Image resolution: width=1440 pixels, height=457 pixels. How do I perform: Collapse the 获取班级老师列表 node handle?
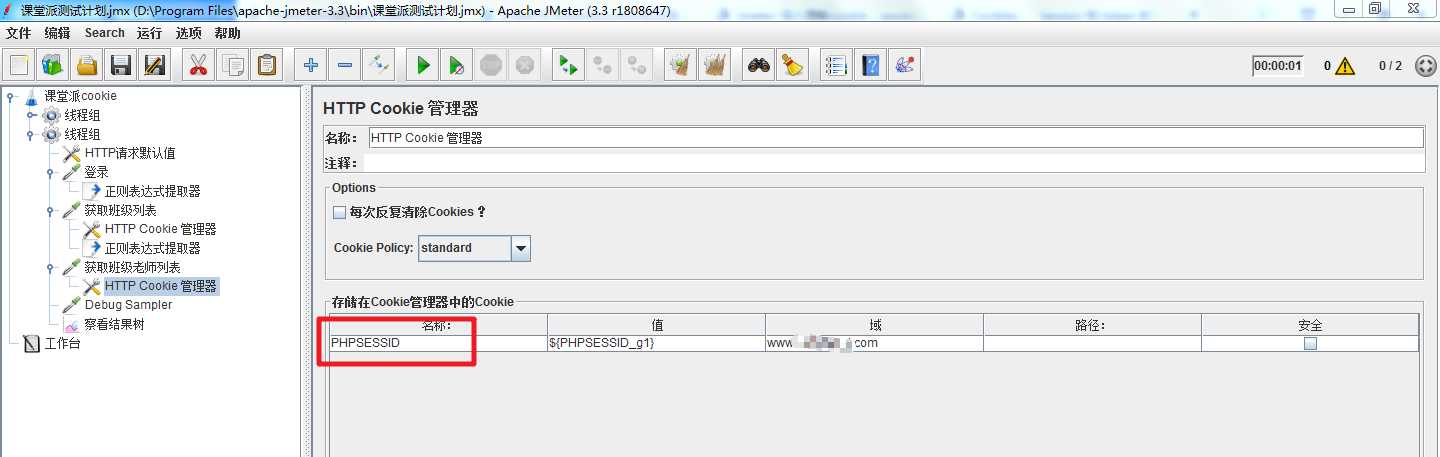pos(50,267)
